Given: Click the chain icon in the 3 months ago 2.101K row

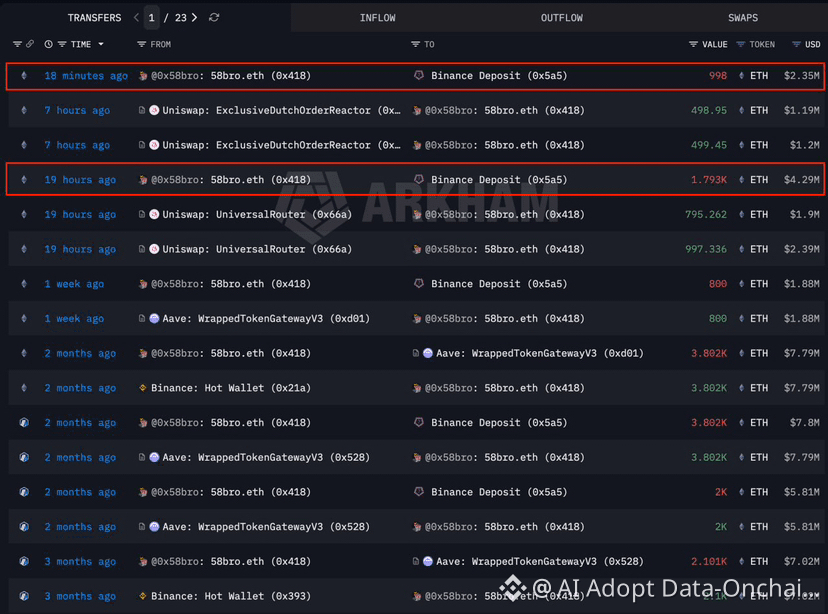Looking at the screenshot, I should (24, 562).
